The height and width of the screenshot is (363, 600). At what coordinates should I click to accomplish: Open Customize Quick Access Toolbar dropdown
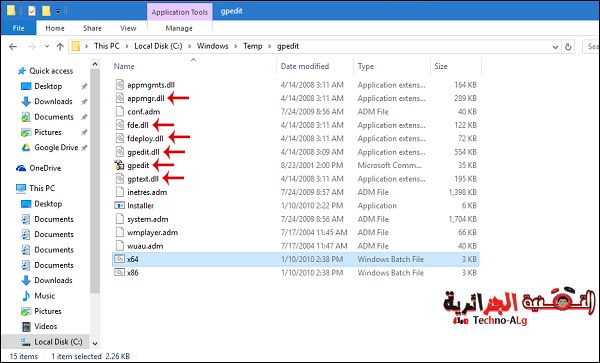click(x=58, y=11)
